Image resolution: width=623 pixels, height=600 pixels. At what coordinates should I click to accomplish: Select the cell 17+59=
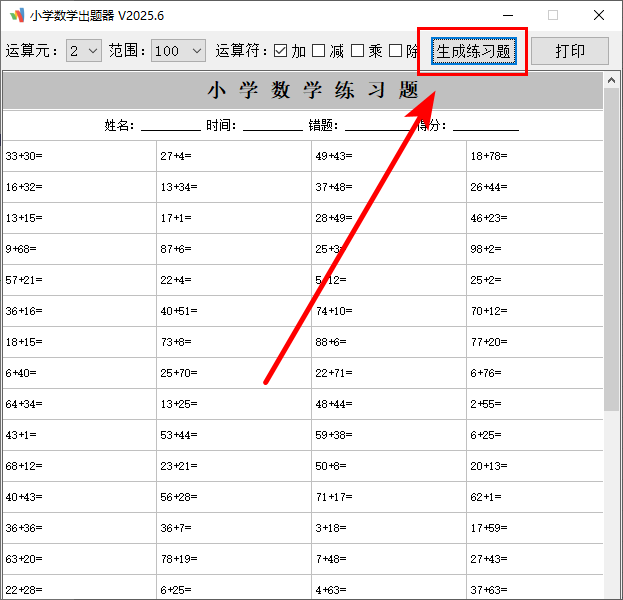pyautogui.click(x=535, y=528)
